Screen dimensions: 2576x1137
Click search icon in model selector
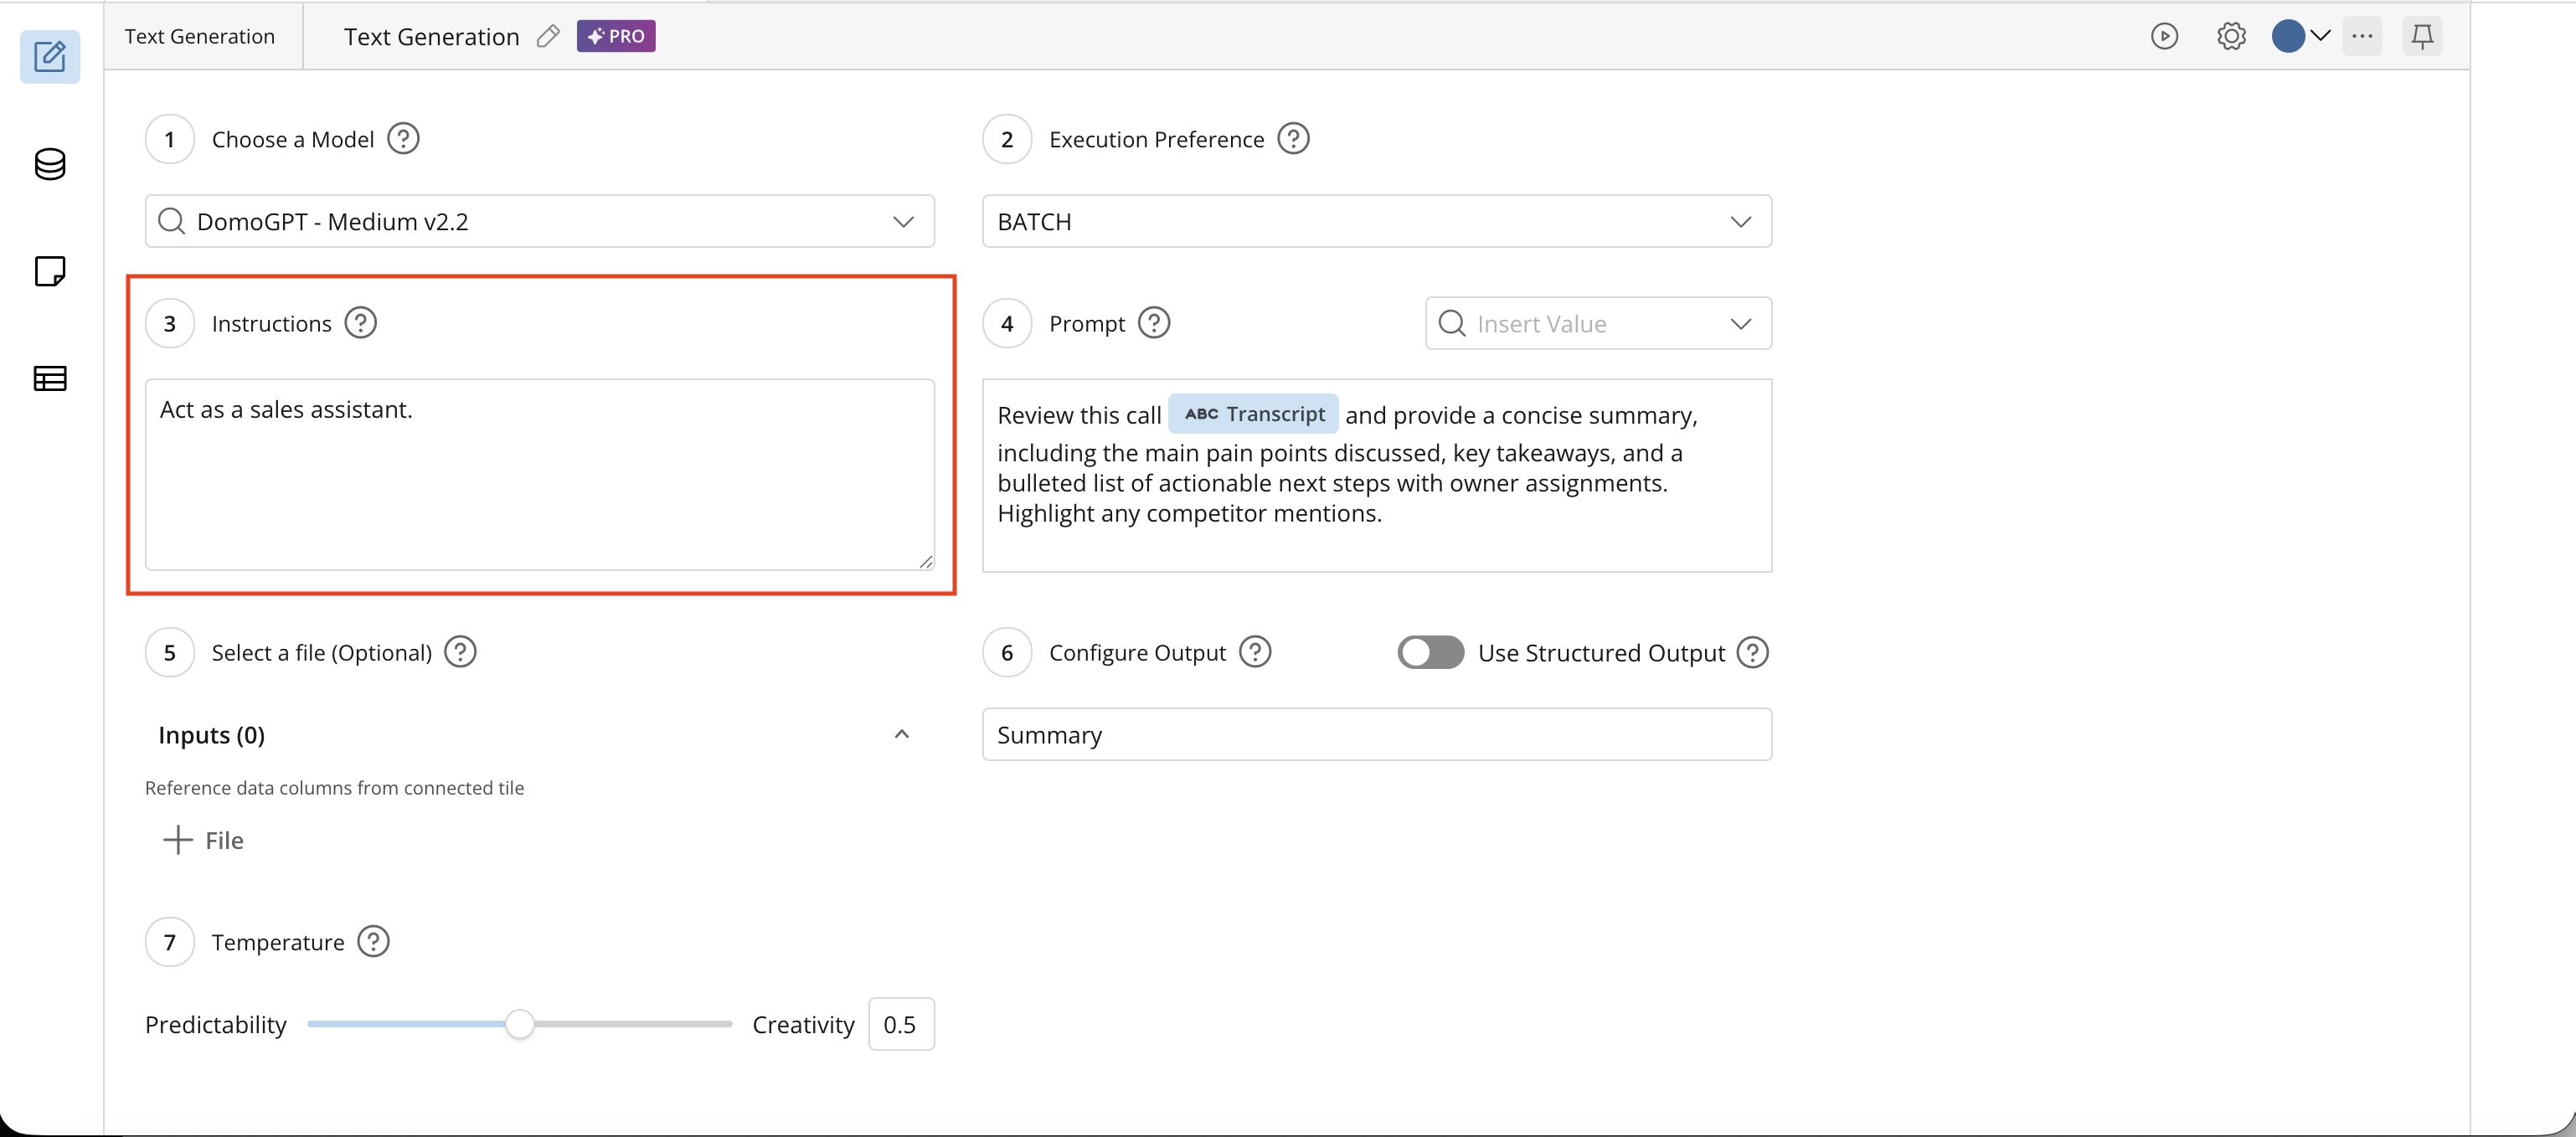point(172,221)
